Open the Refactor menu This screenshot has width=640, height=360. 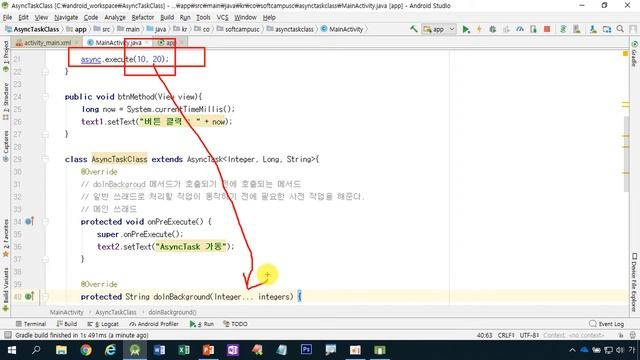point(143,17)
